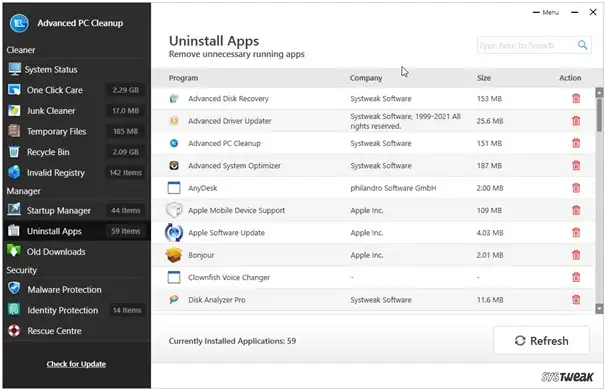
Task: Click the AnyDesk window icon
Action: (174, 188)
